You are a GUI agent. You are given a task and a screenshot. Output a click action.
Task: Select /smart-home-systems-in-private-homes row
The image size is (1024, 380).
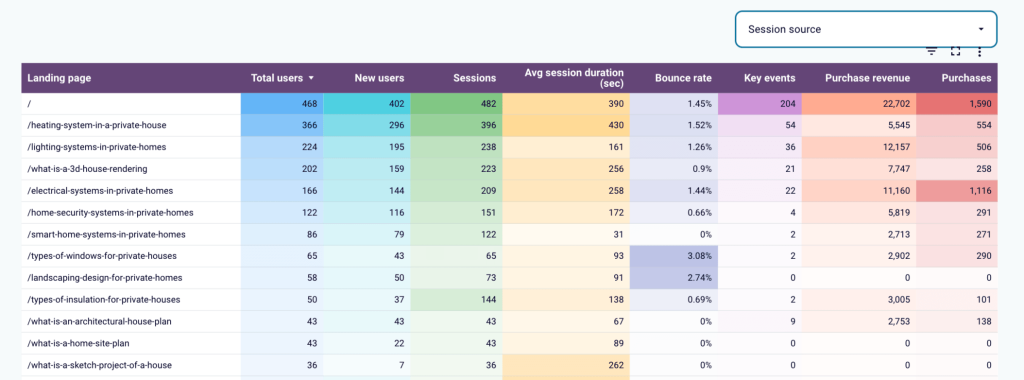click(509, 234)
